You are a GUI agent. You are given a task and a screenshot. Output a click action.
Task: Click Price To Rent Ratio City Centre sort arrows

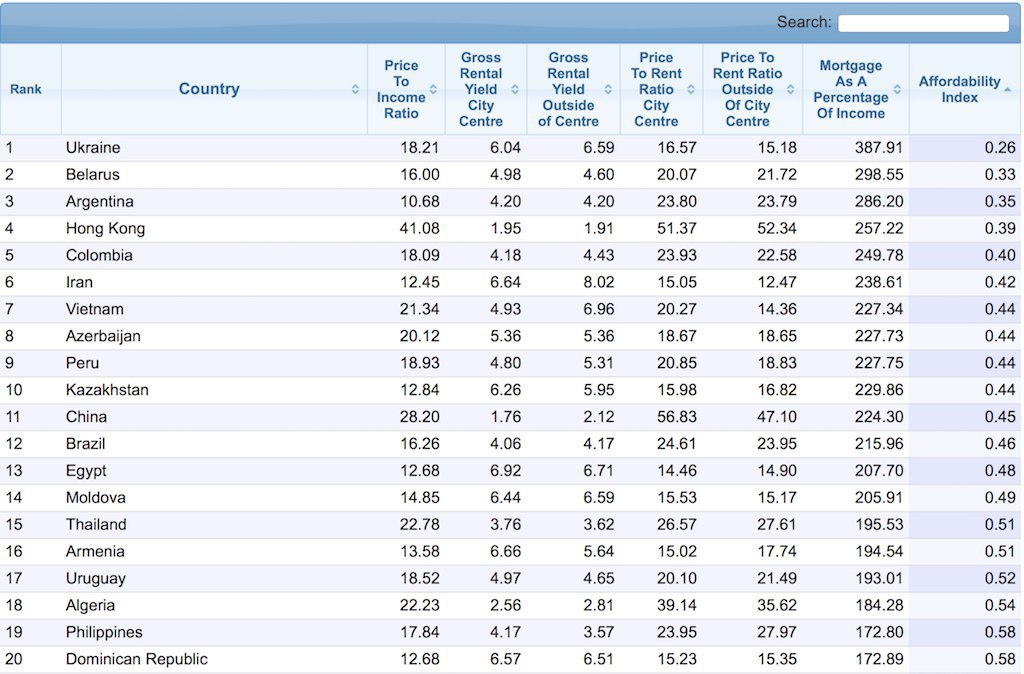691,89
